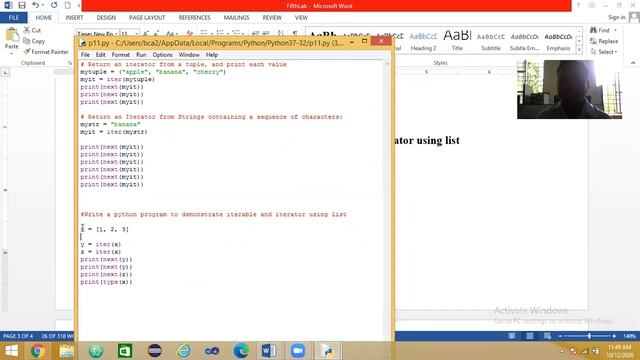This screenshot has height=360, width=640.
Task: Click the Redo/Repeat icon in Word's toolbar
Action: tap(54, 5)
